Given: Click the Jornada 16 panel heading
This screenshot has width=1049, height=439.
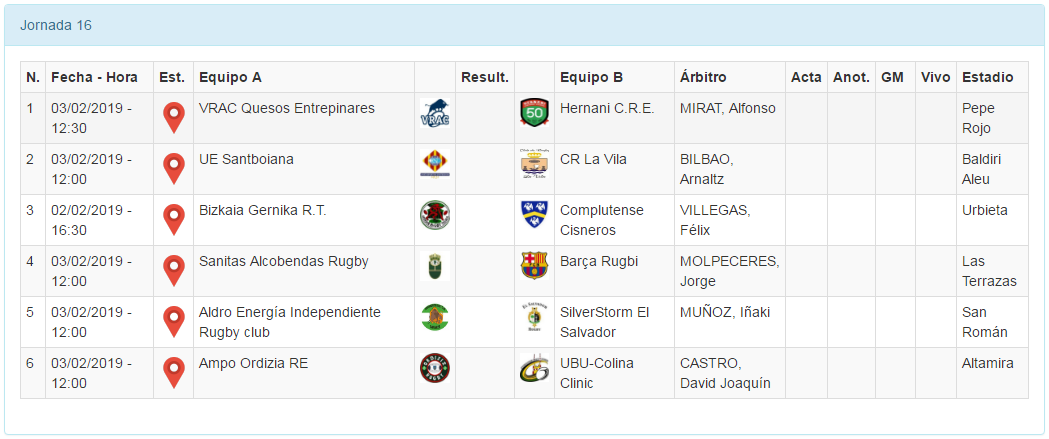Looking at the screenshot, I should (x=56, y=25).
